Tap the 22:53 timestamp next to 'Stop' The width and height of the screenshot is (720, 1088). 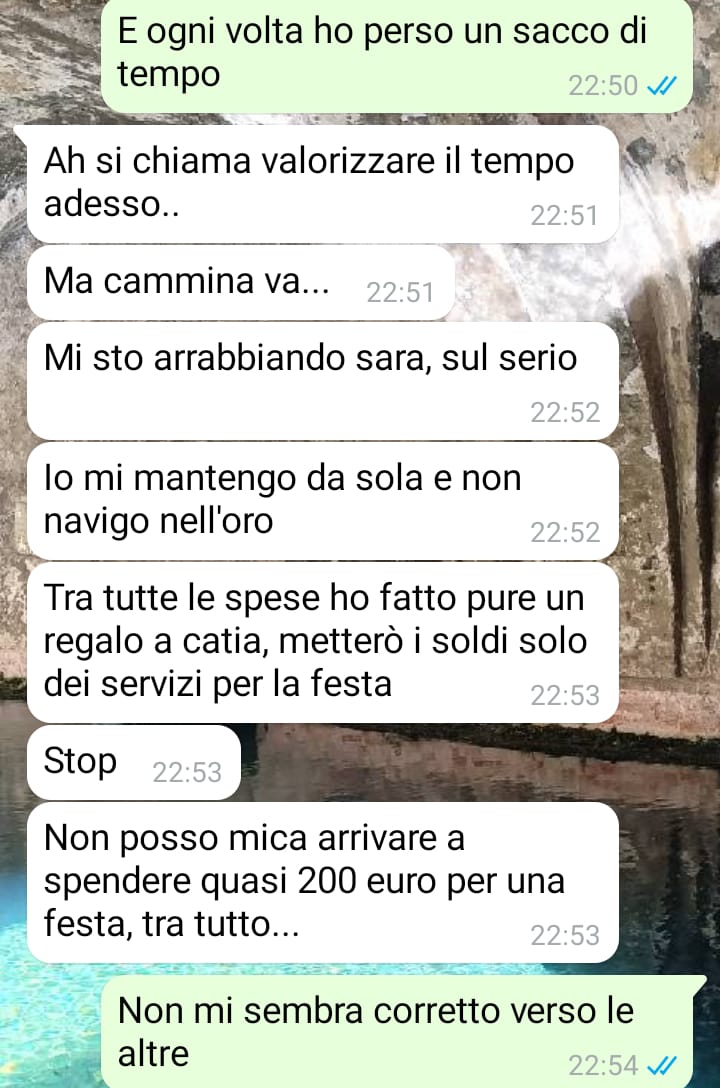coord(187,772)
